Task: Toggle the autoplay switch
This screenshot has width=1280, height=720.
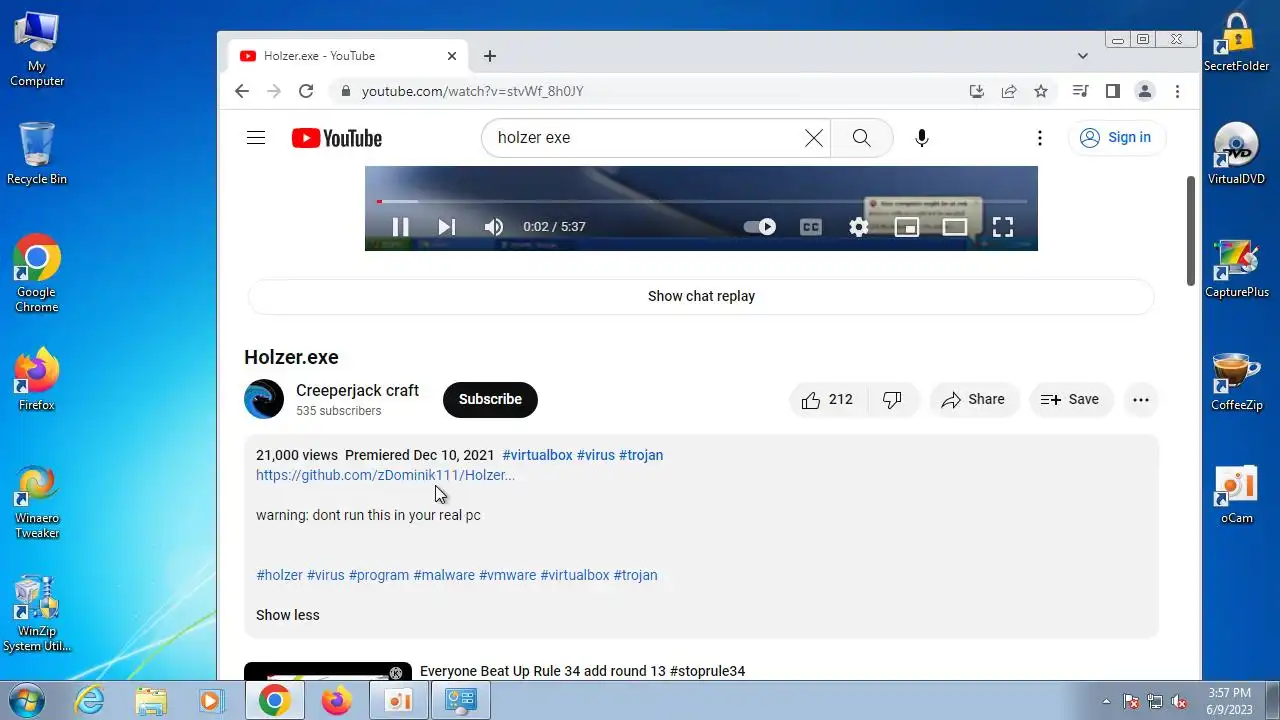Action: pos(760,227)
